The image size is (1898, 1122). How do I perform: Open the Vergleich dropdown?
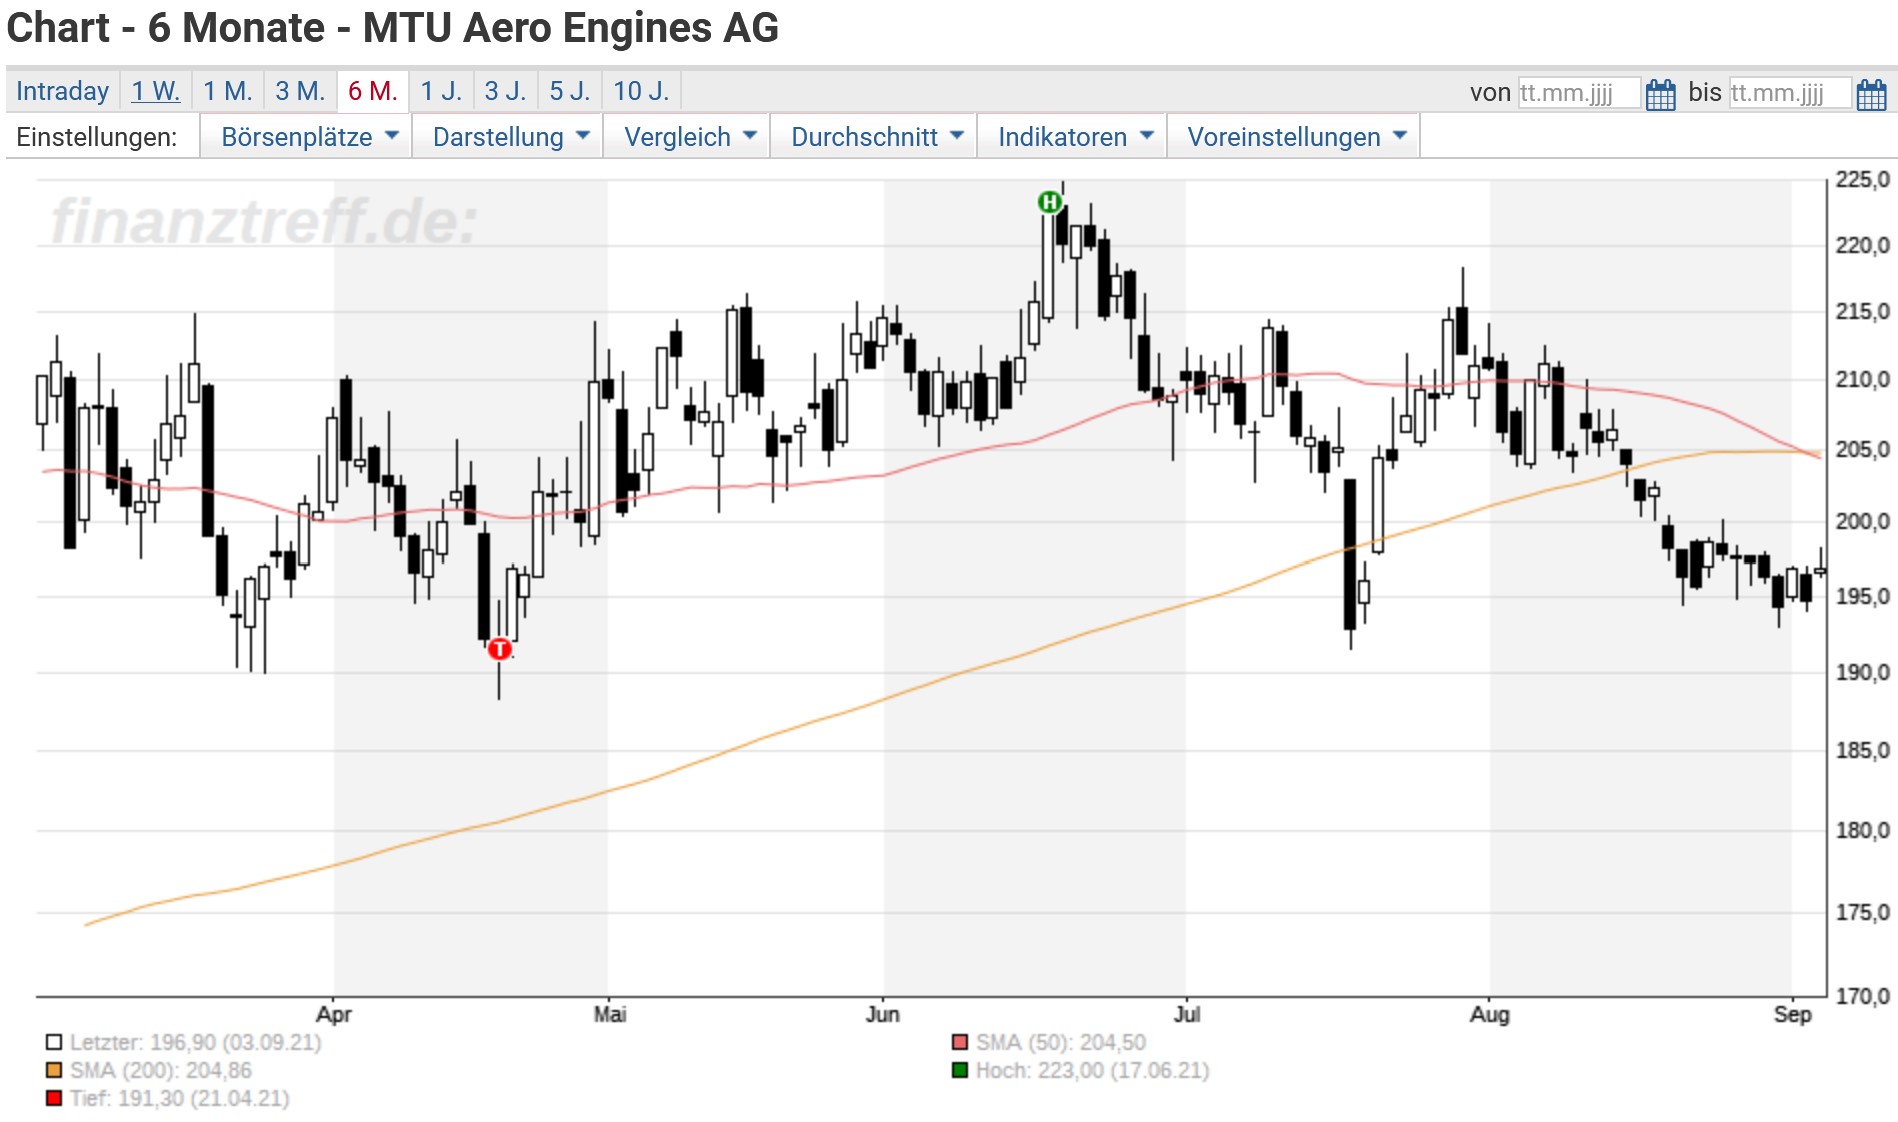click(687, 137)
